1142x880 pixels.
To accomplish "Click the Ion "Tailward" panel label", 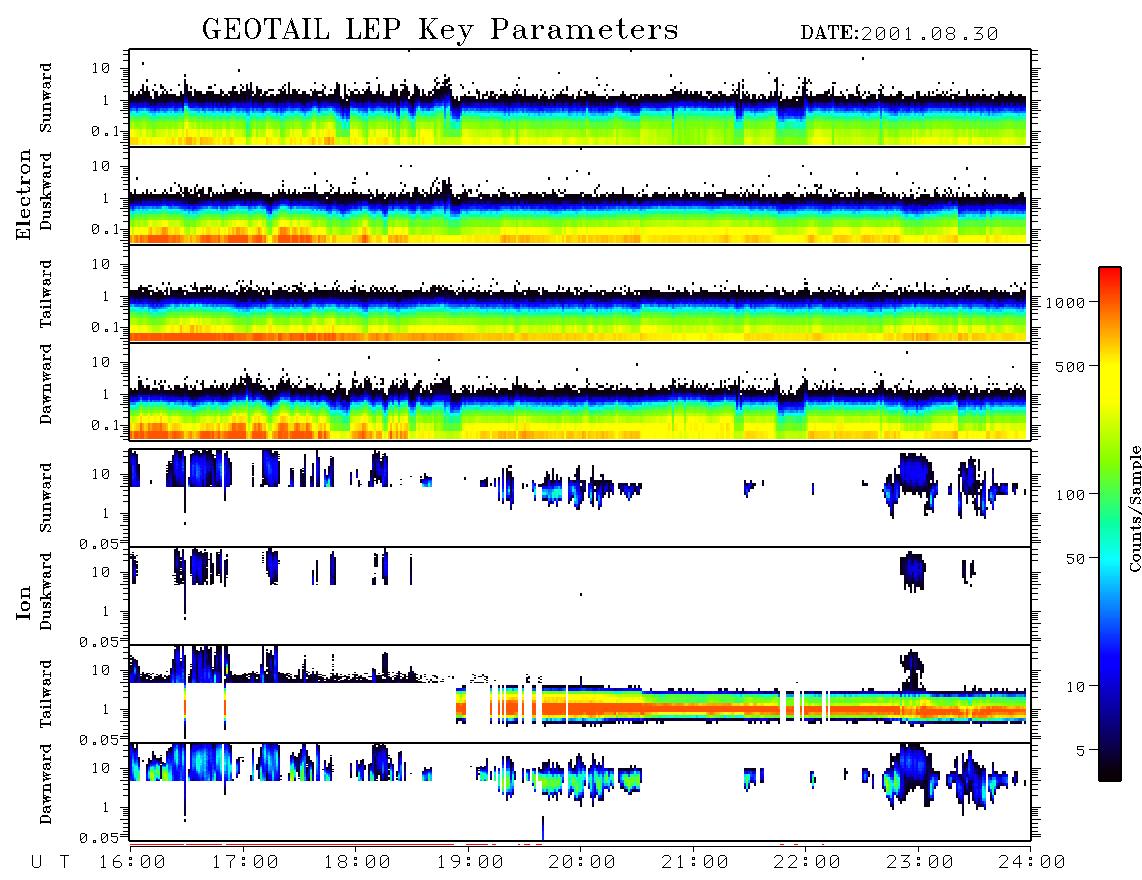I will coord(46,694).
